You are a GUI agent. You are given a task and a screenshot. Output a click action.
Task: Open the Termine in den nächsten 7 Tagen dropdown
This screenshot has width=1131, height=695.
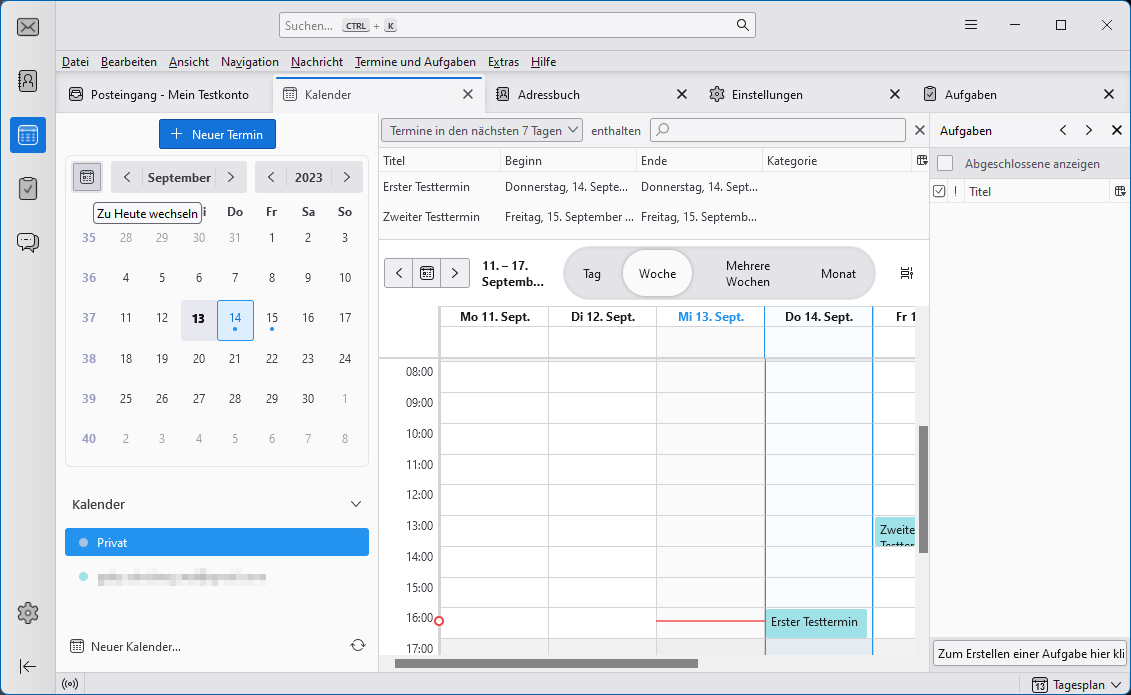tap(482, 130)
